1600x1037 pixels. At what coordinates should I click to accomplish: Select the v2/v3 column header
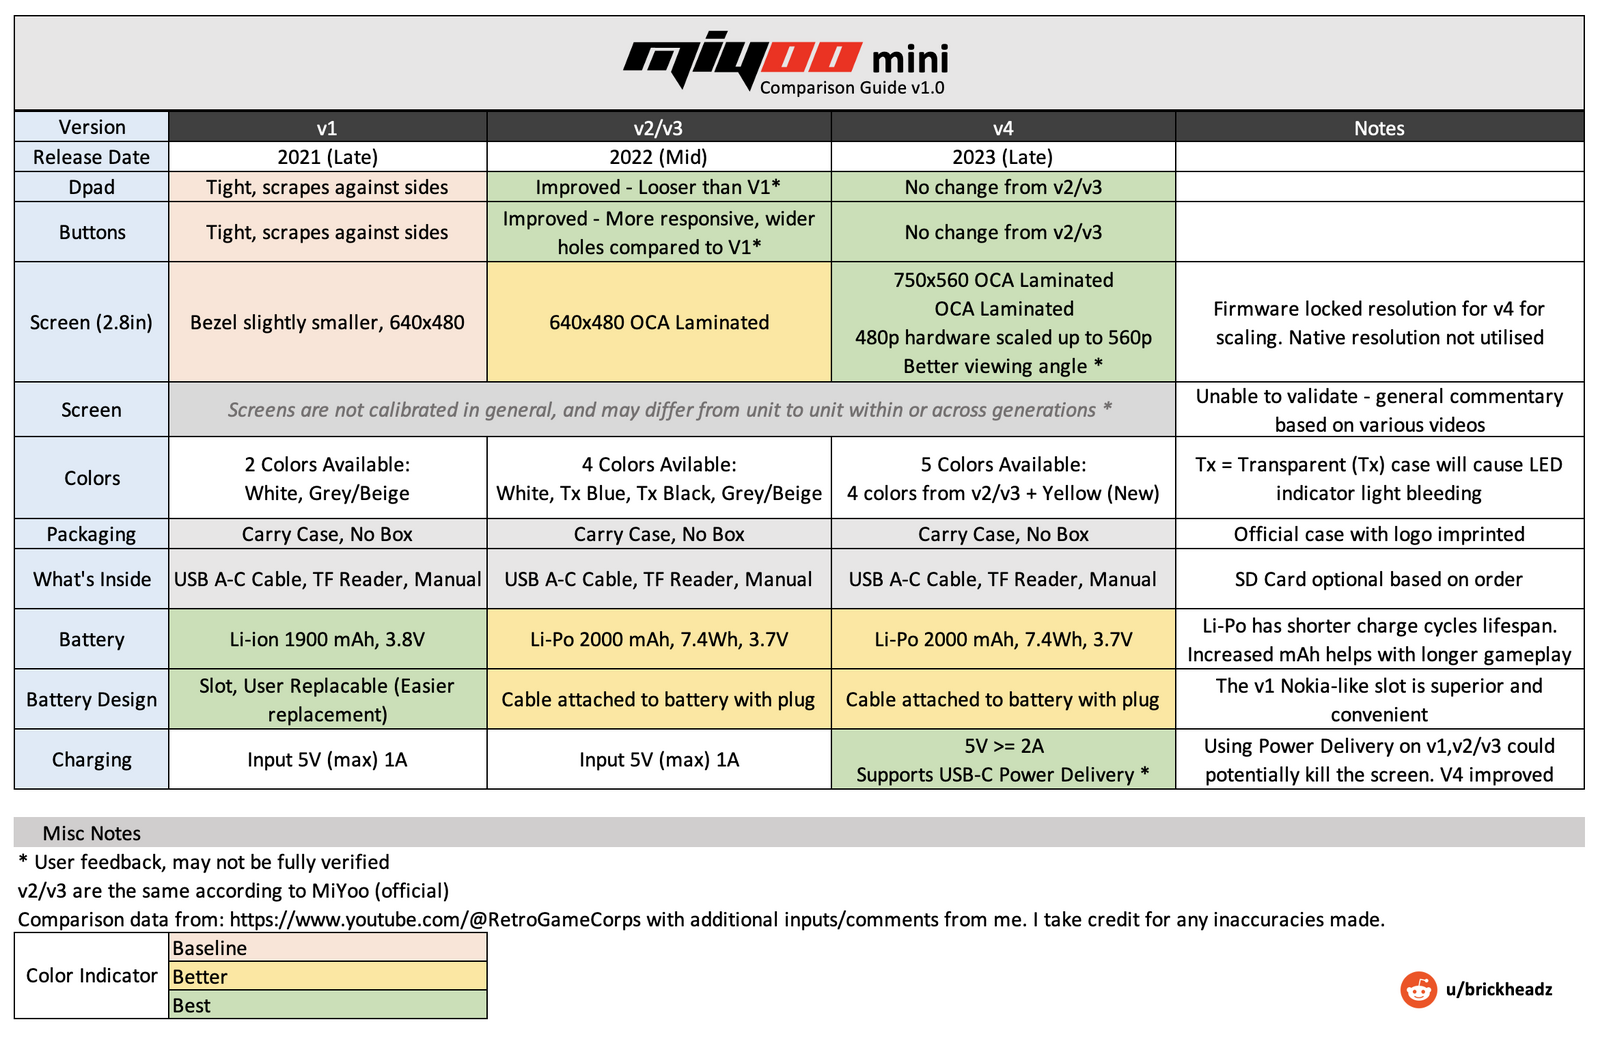click(x=659, y=127)
